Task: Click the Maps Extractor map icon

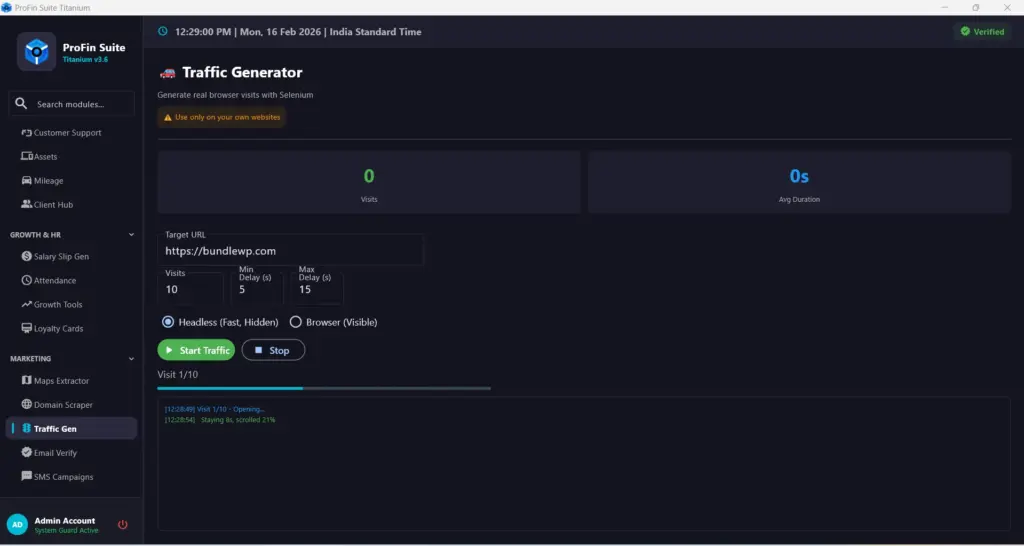Action: tap(27, 380)
